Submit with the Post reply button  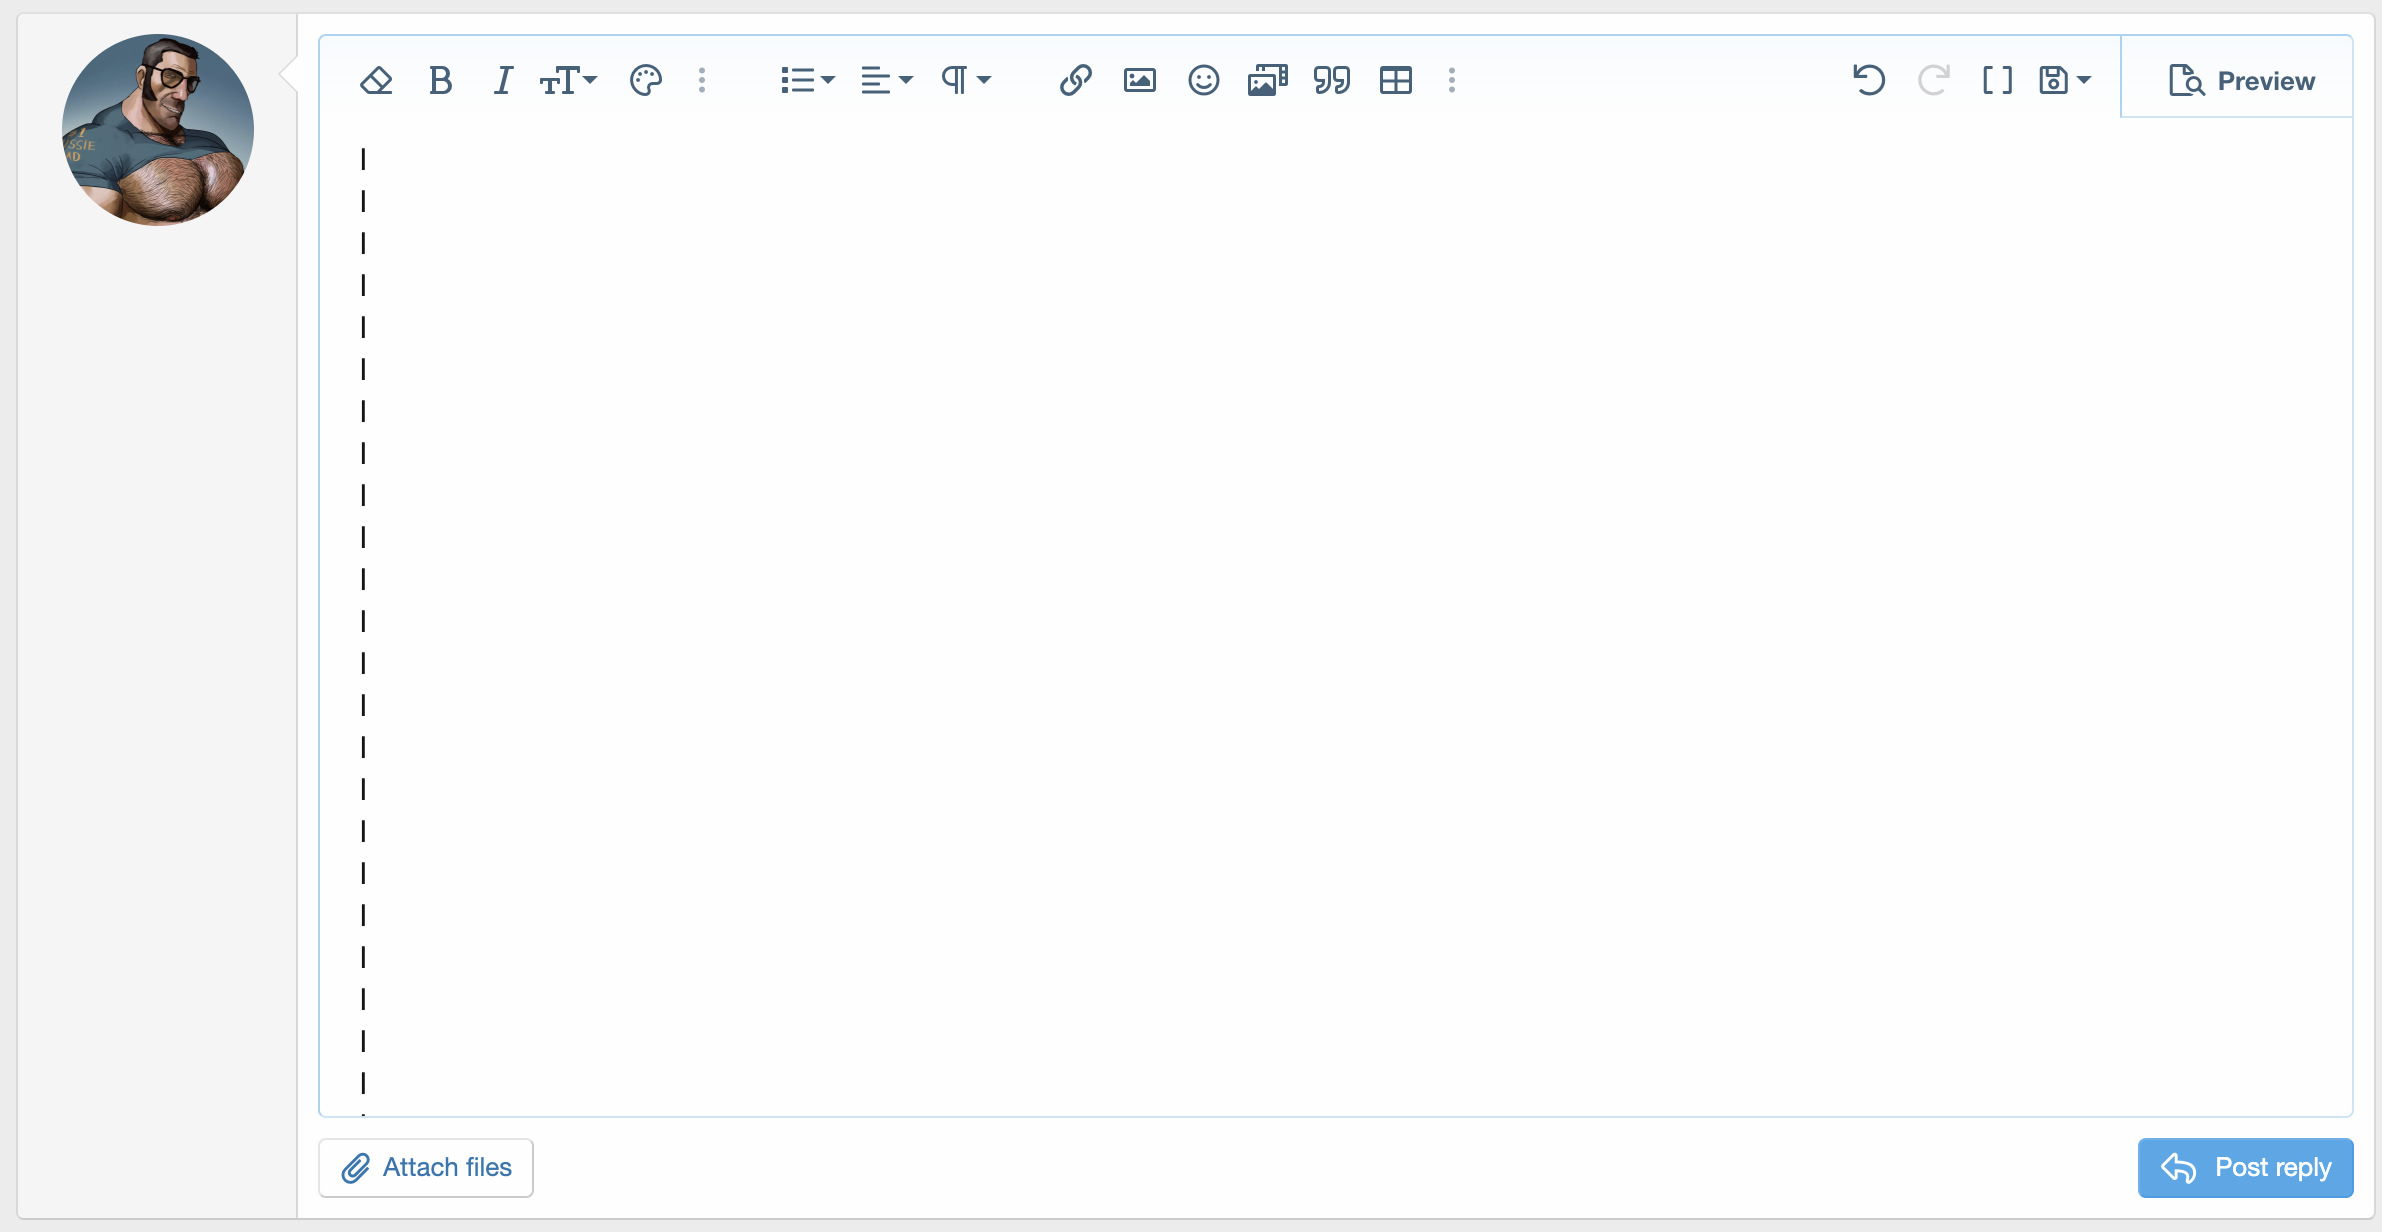coord(2244,1167)
